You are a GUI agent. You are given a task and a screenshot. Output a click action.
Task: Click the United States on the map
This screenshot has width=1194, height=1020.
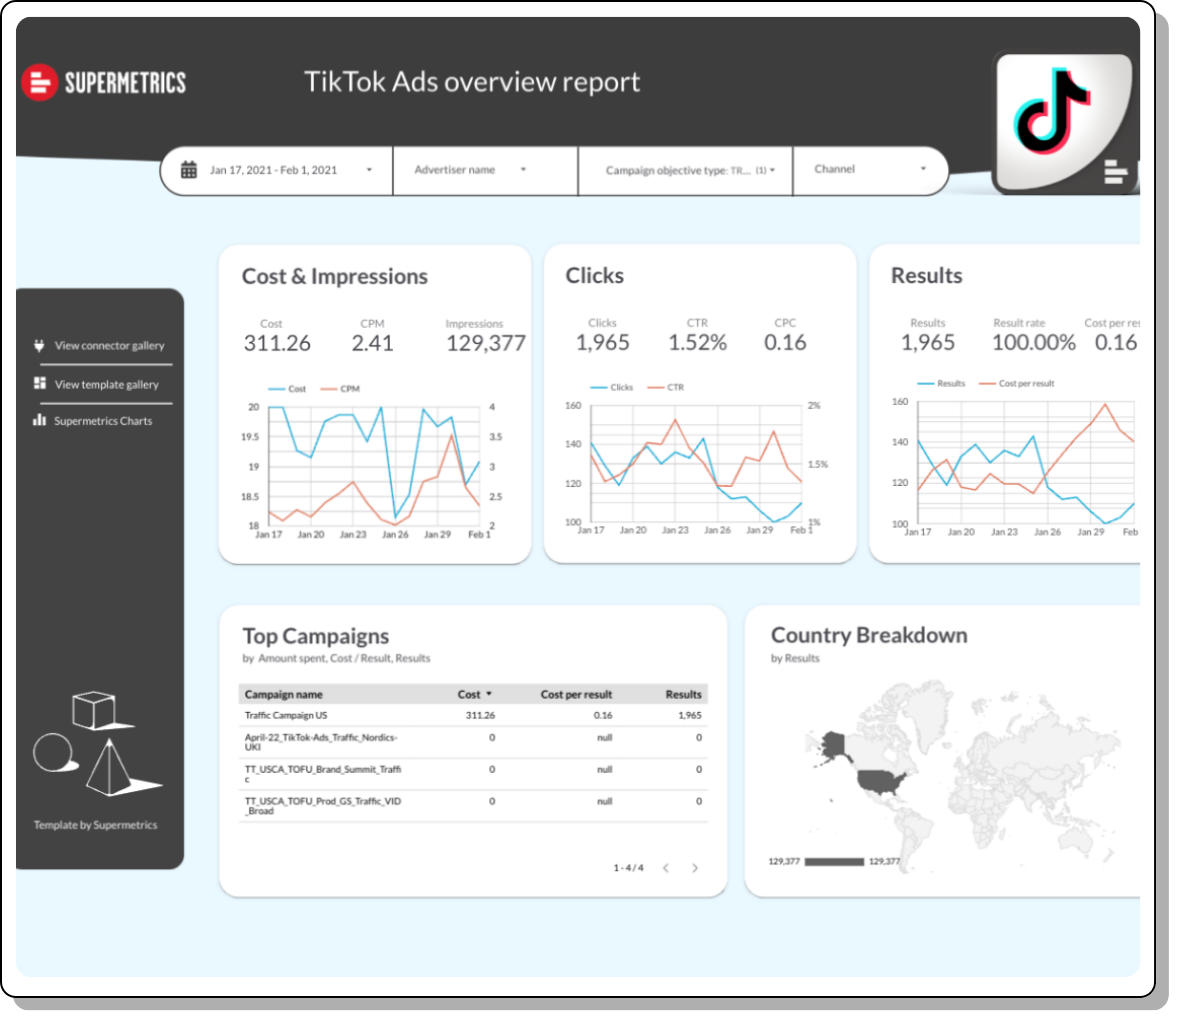click(x=879, y=782)
